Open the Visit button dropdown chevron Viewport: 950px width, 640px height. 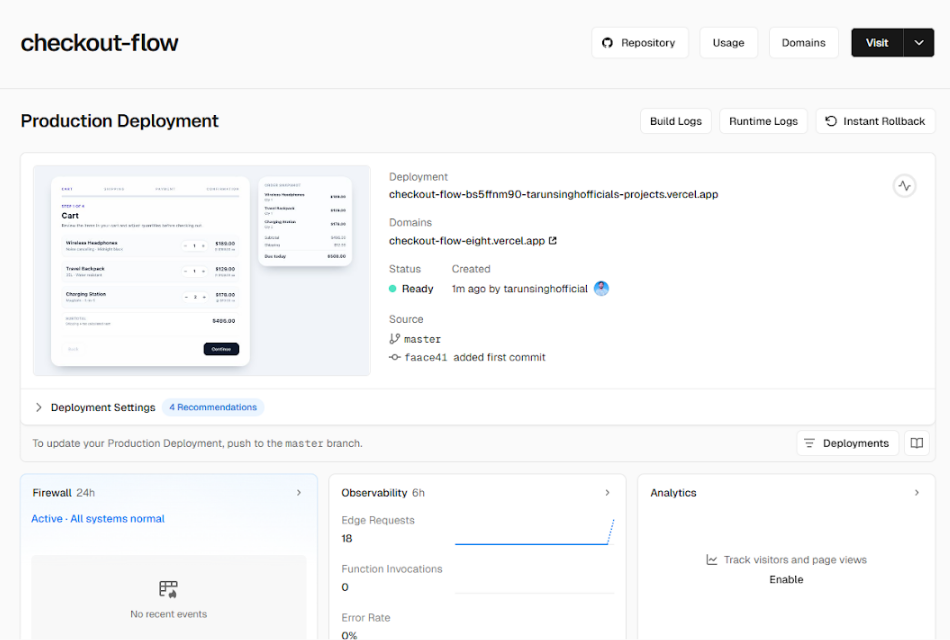pos(917,42)
